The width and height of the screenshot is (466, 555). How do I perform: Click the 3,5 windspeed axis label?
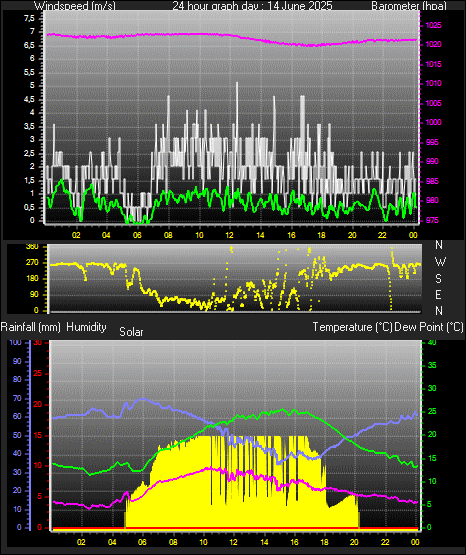[29, 126]
